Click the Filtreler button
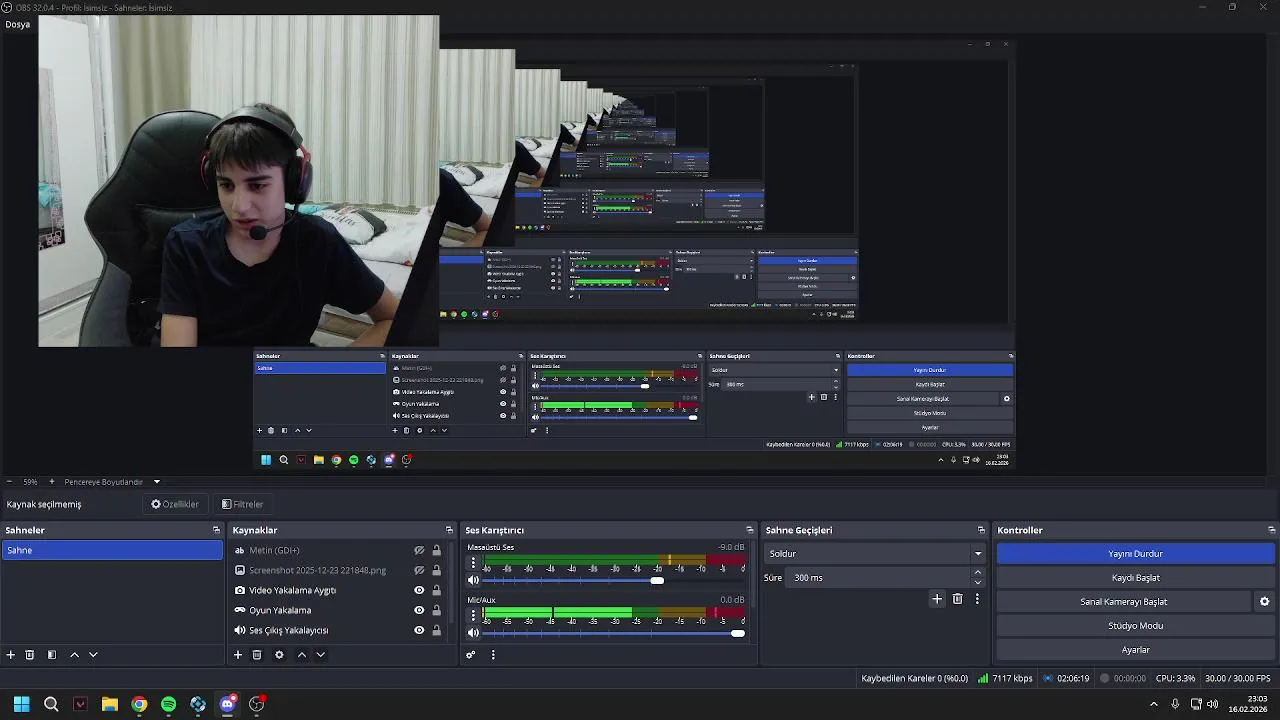This screenshot has height=720, width=1280. coord(243,505)
